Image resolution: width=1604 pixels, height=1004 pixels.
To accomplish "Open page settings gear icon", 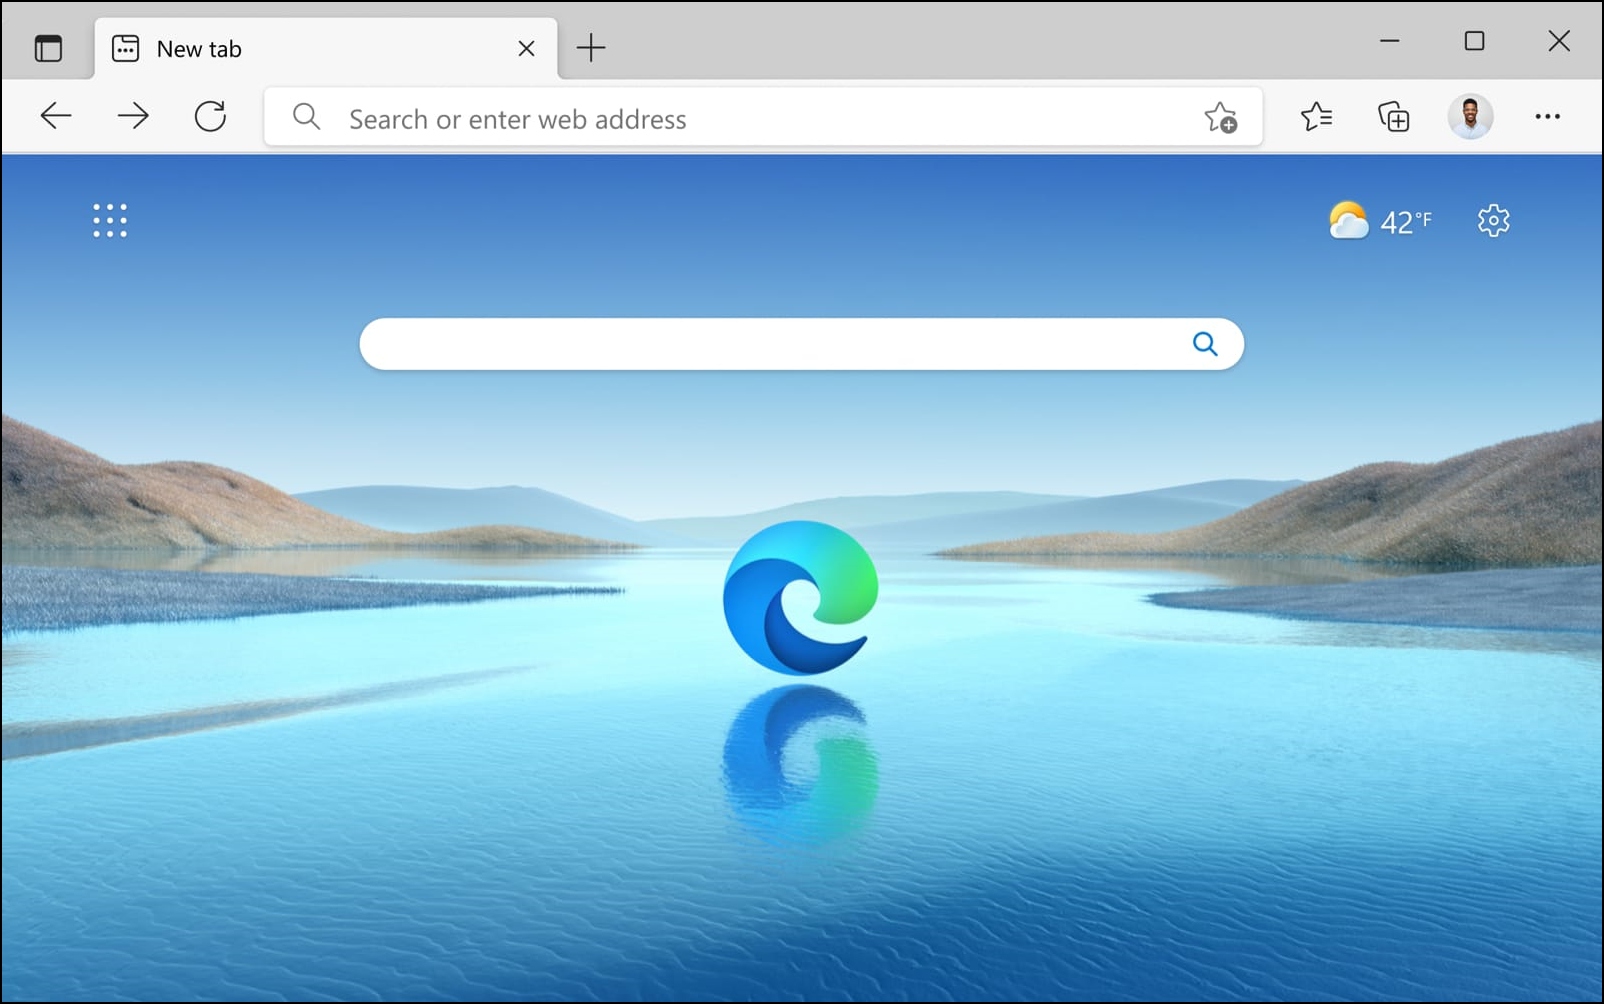I will (1493, 220).
